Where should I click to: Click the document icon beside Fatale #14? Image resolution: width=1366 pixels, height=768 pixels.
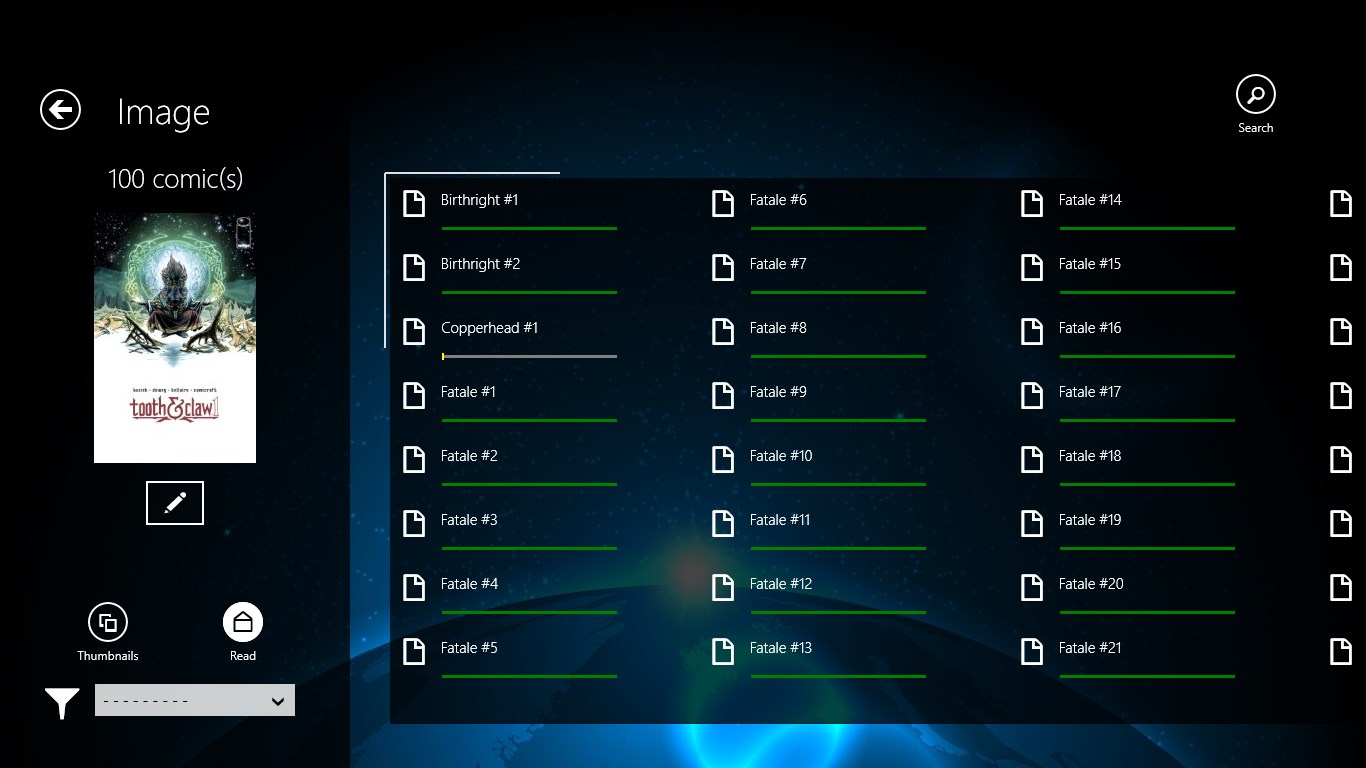(1031, 203)
